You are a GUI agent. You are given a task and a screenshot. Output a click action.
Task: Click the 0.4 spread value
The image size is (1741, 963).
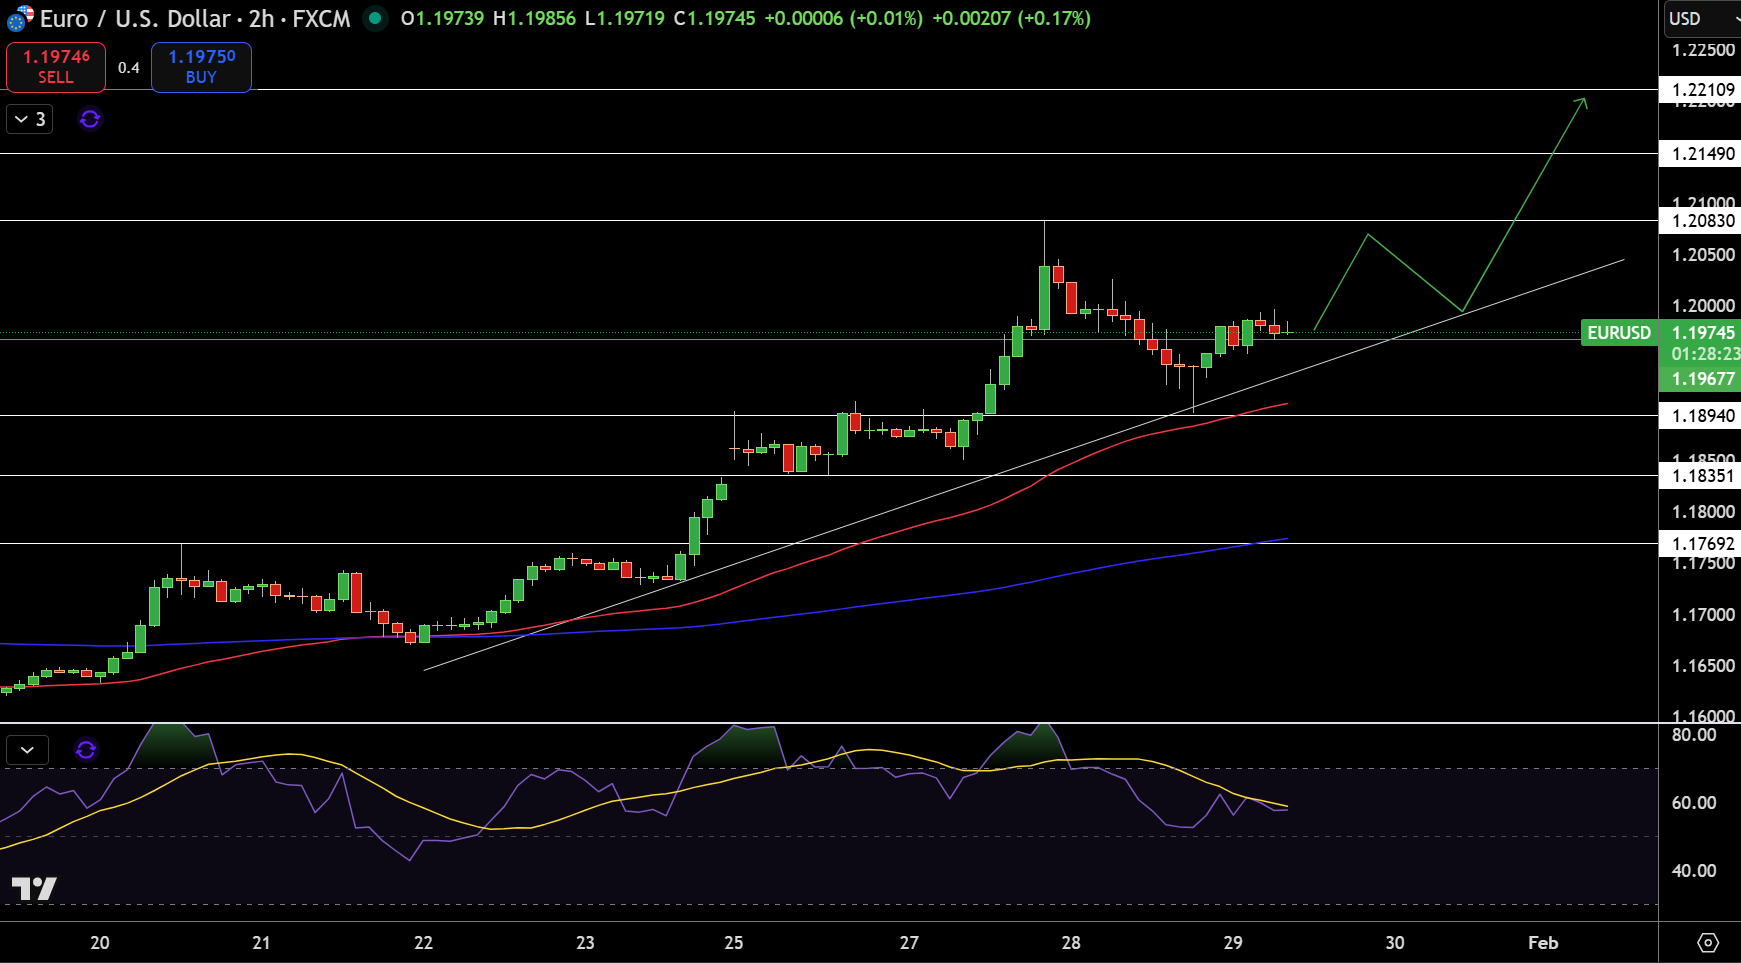pos(129,68)
